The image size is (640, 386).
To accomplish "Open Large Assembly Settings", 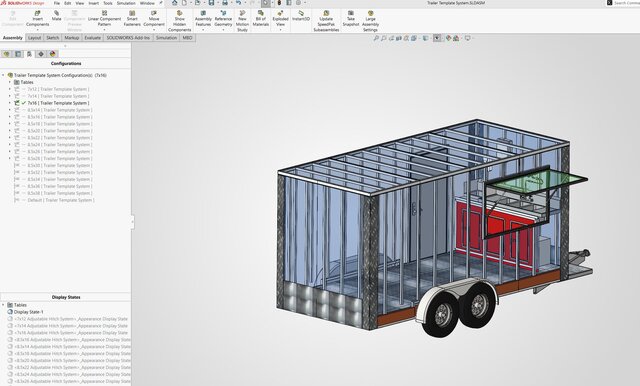I will pyautogui.click(x=370, y=21).
